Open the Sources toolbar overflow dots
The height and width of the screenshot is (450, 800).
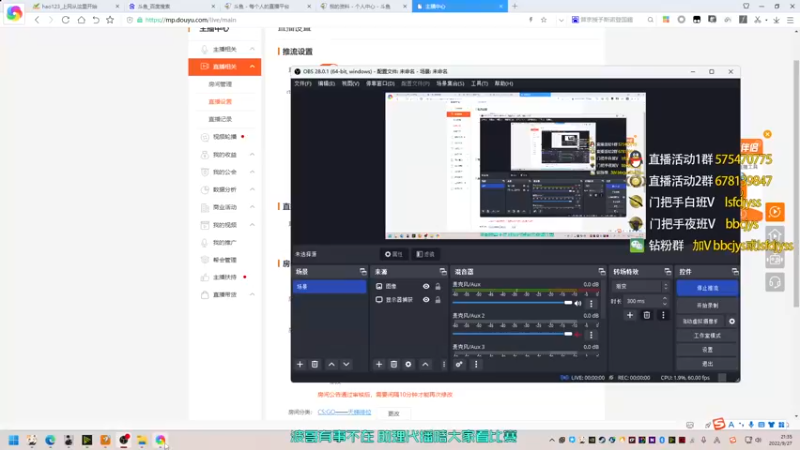443,364
